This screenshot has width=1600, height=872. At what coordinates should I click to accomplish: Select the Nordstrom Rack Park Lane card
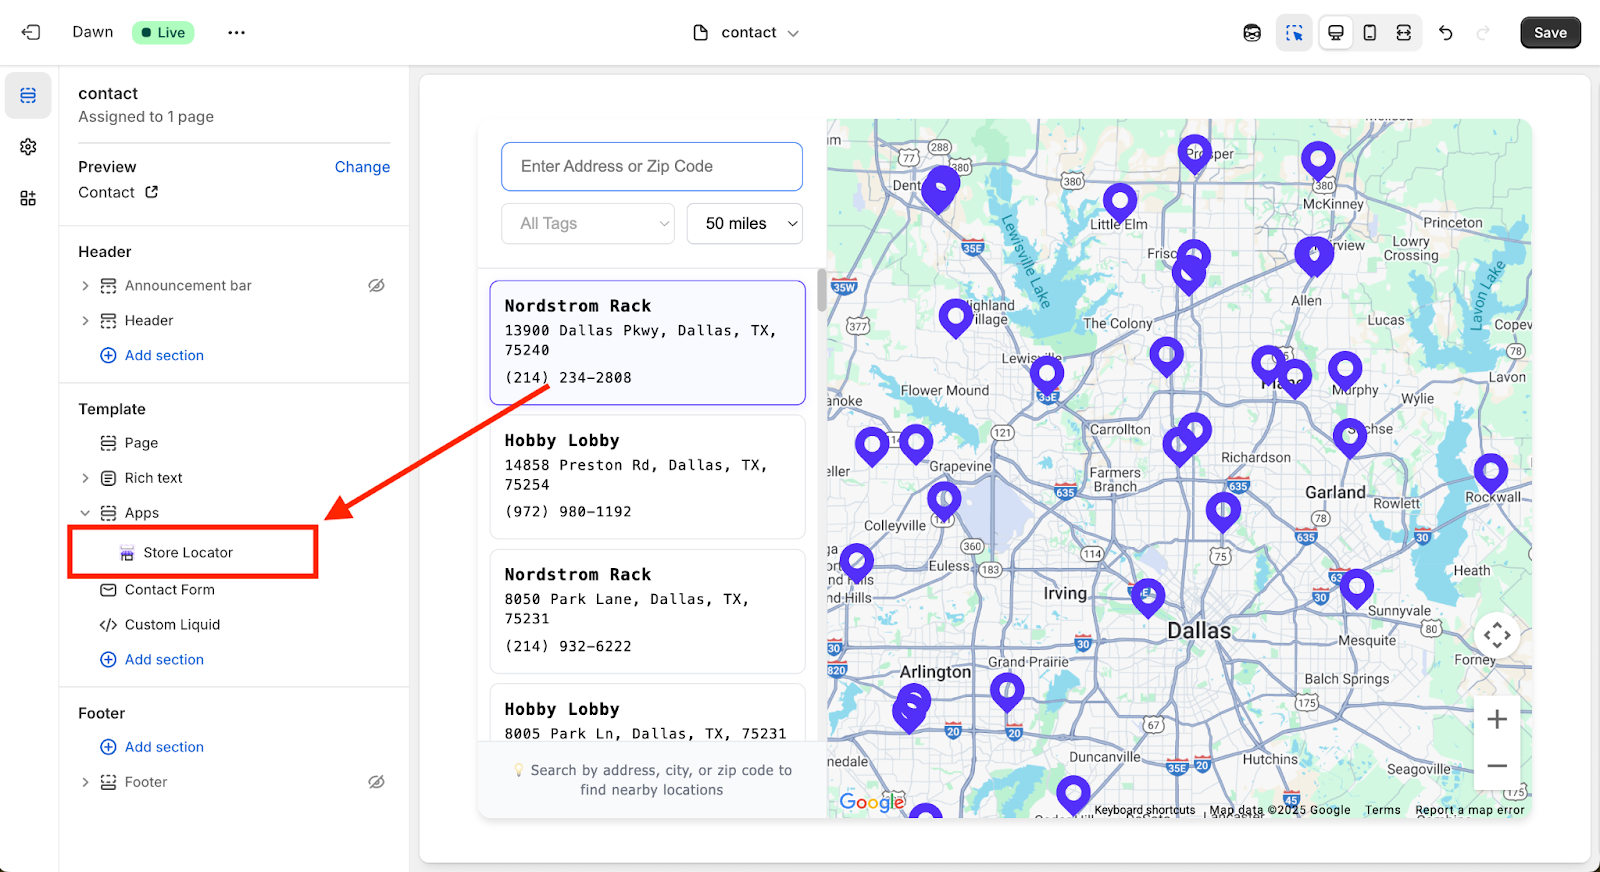click(648, 611)
